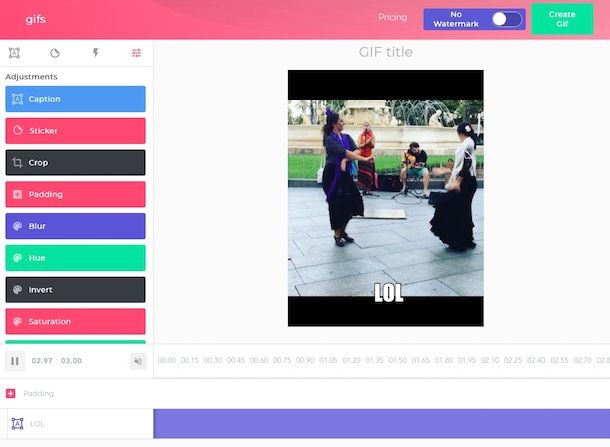This screenshot has width=610, height=447.
Task: Click the Invert adjustment button
Action: click(x=75, y=290)
